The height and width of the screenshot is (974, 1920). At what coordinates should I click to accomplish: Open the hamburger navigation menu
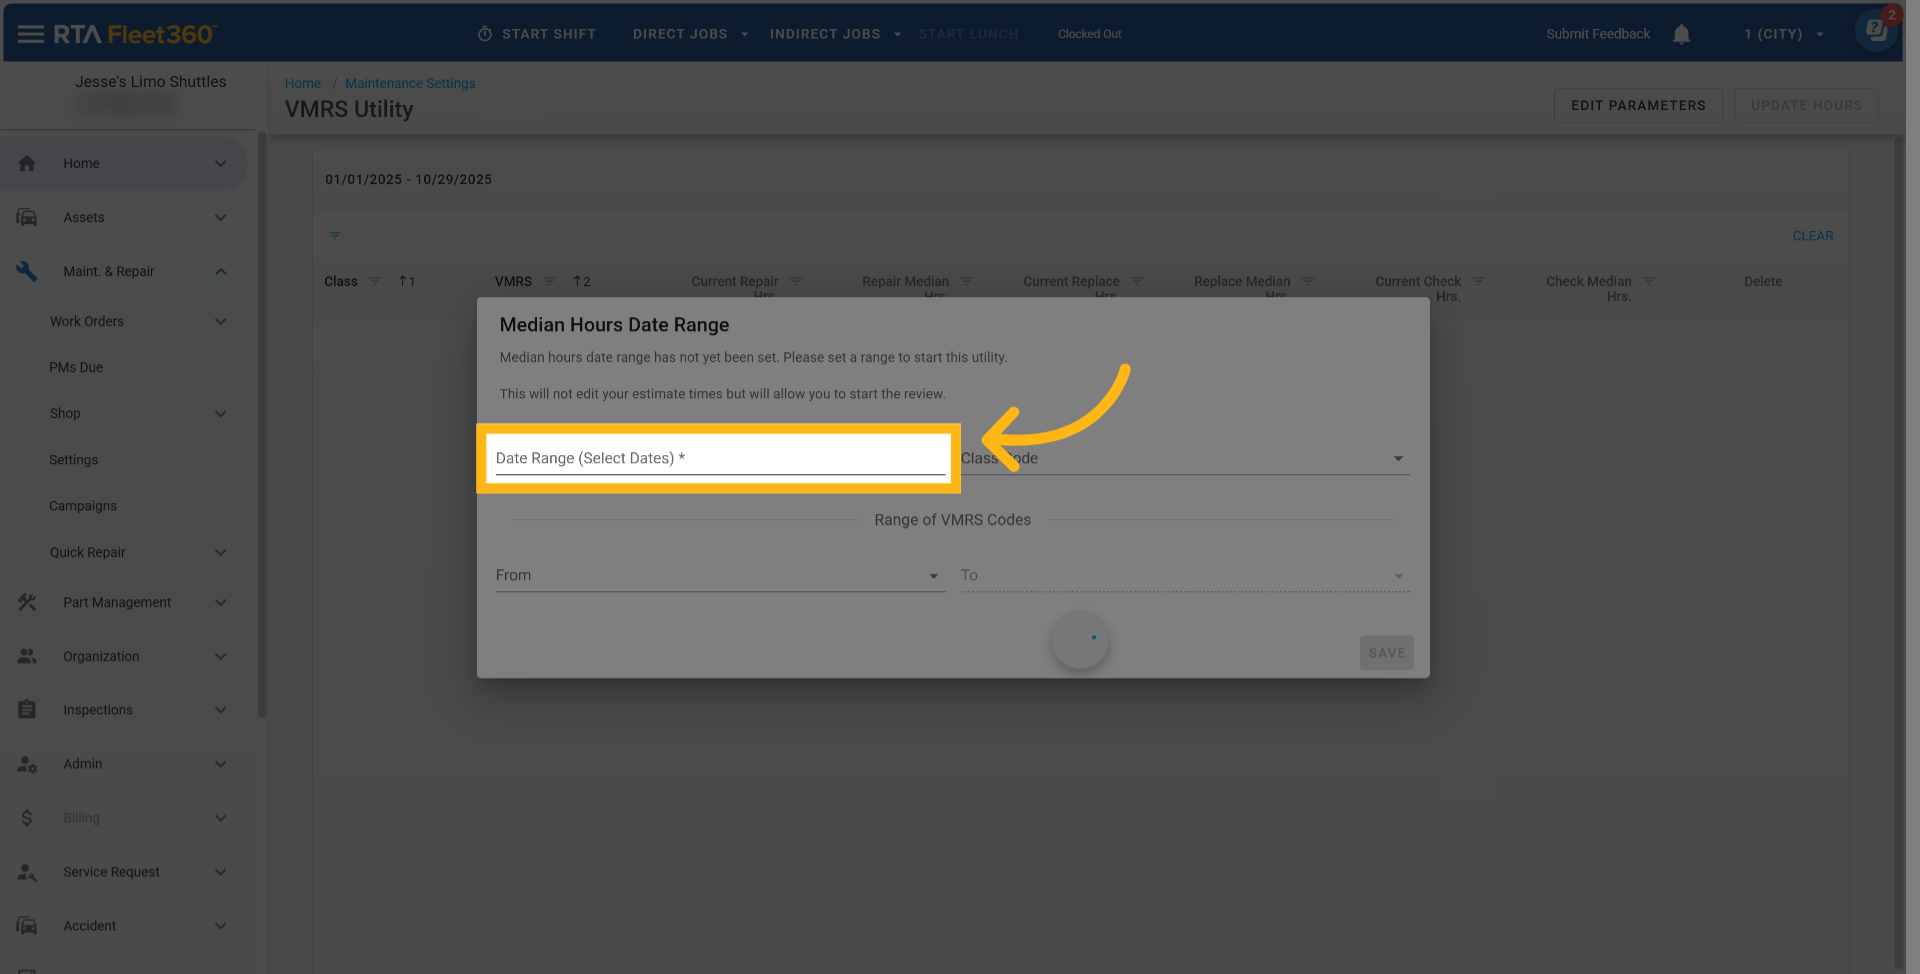click(x=30, y=34)
